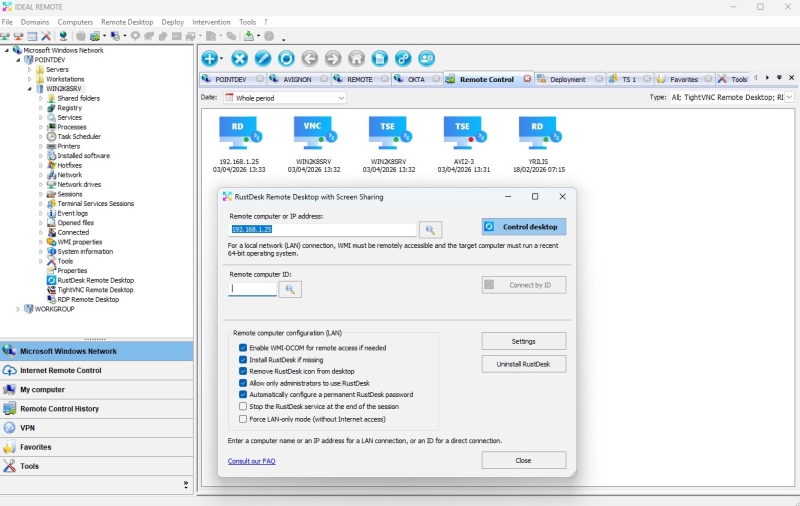Select RustDesk Remote Desktop in tree
Viewport: 800px width, 506px height.
pos(95,280)
